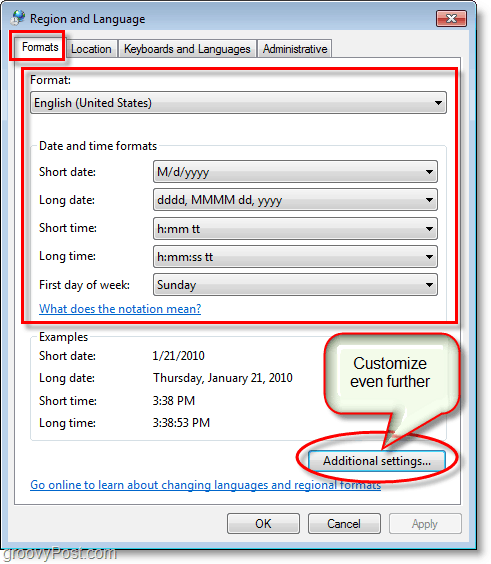
Task: Switch to the Formats tab
Action: point(40,47)
